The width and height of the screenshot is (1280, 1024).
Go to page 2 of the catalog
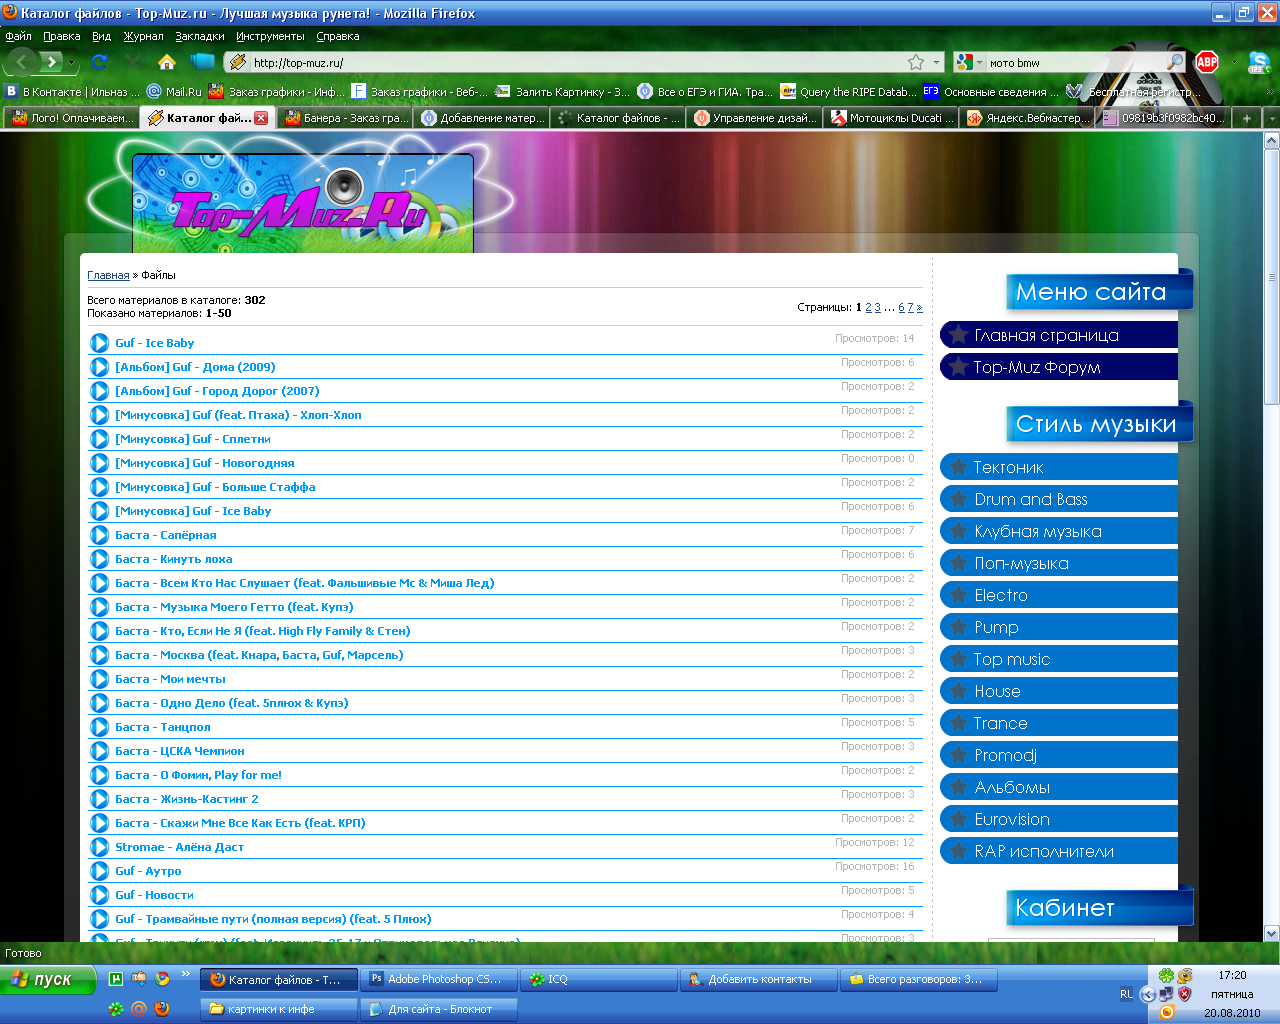tap(868, 308)
